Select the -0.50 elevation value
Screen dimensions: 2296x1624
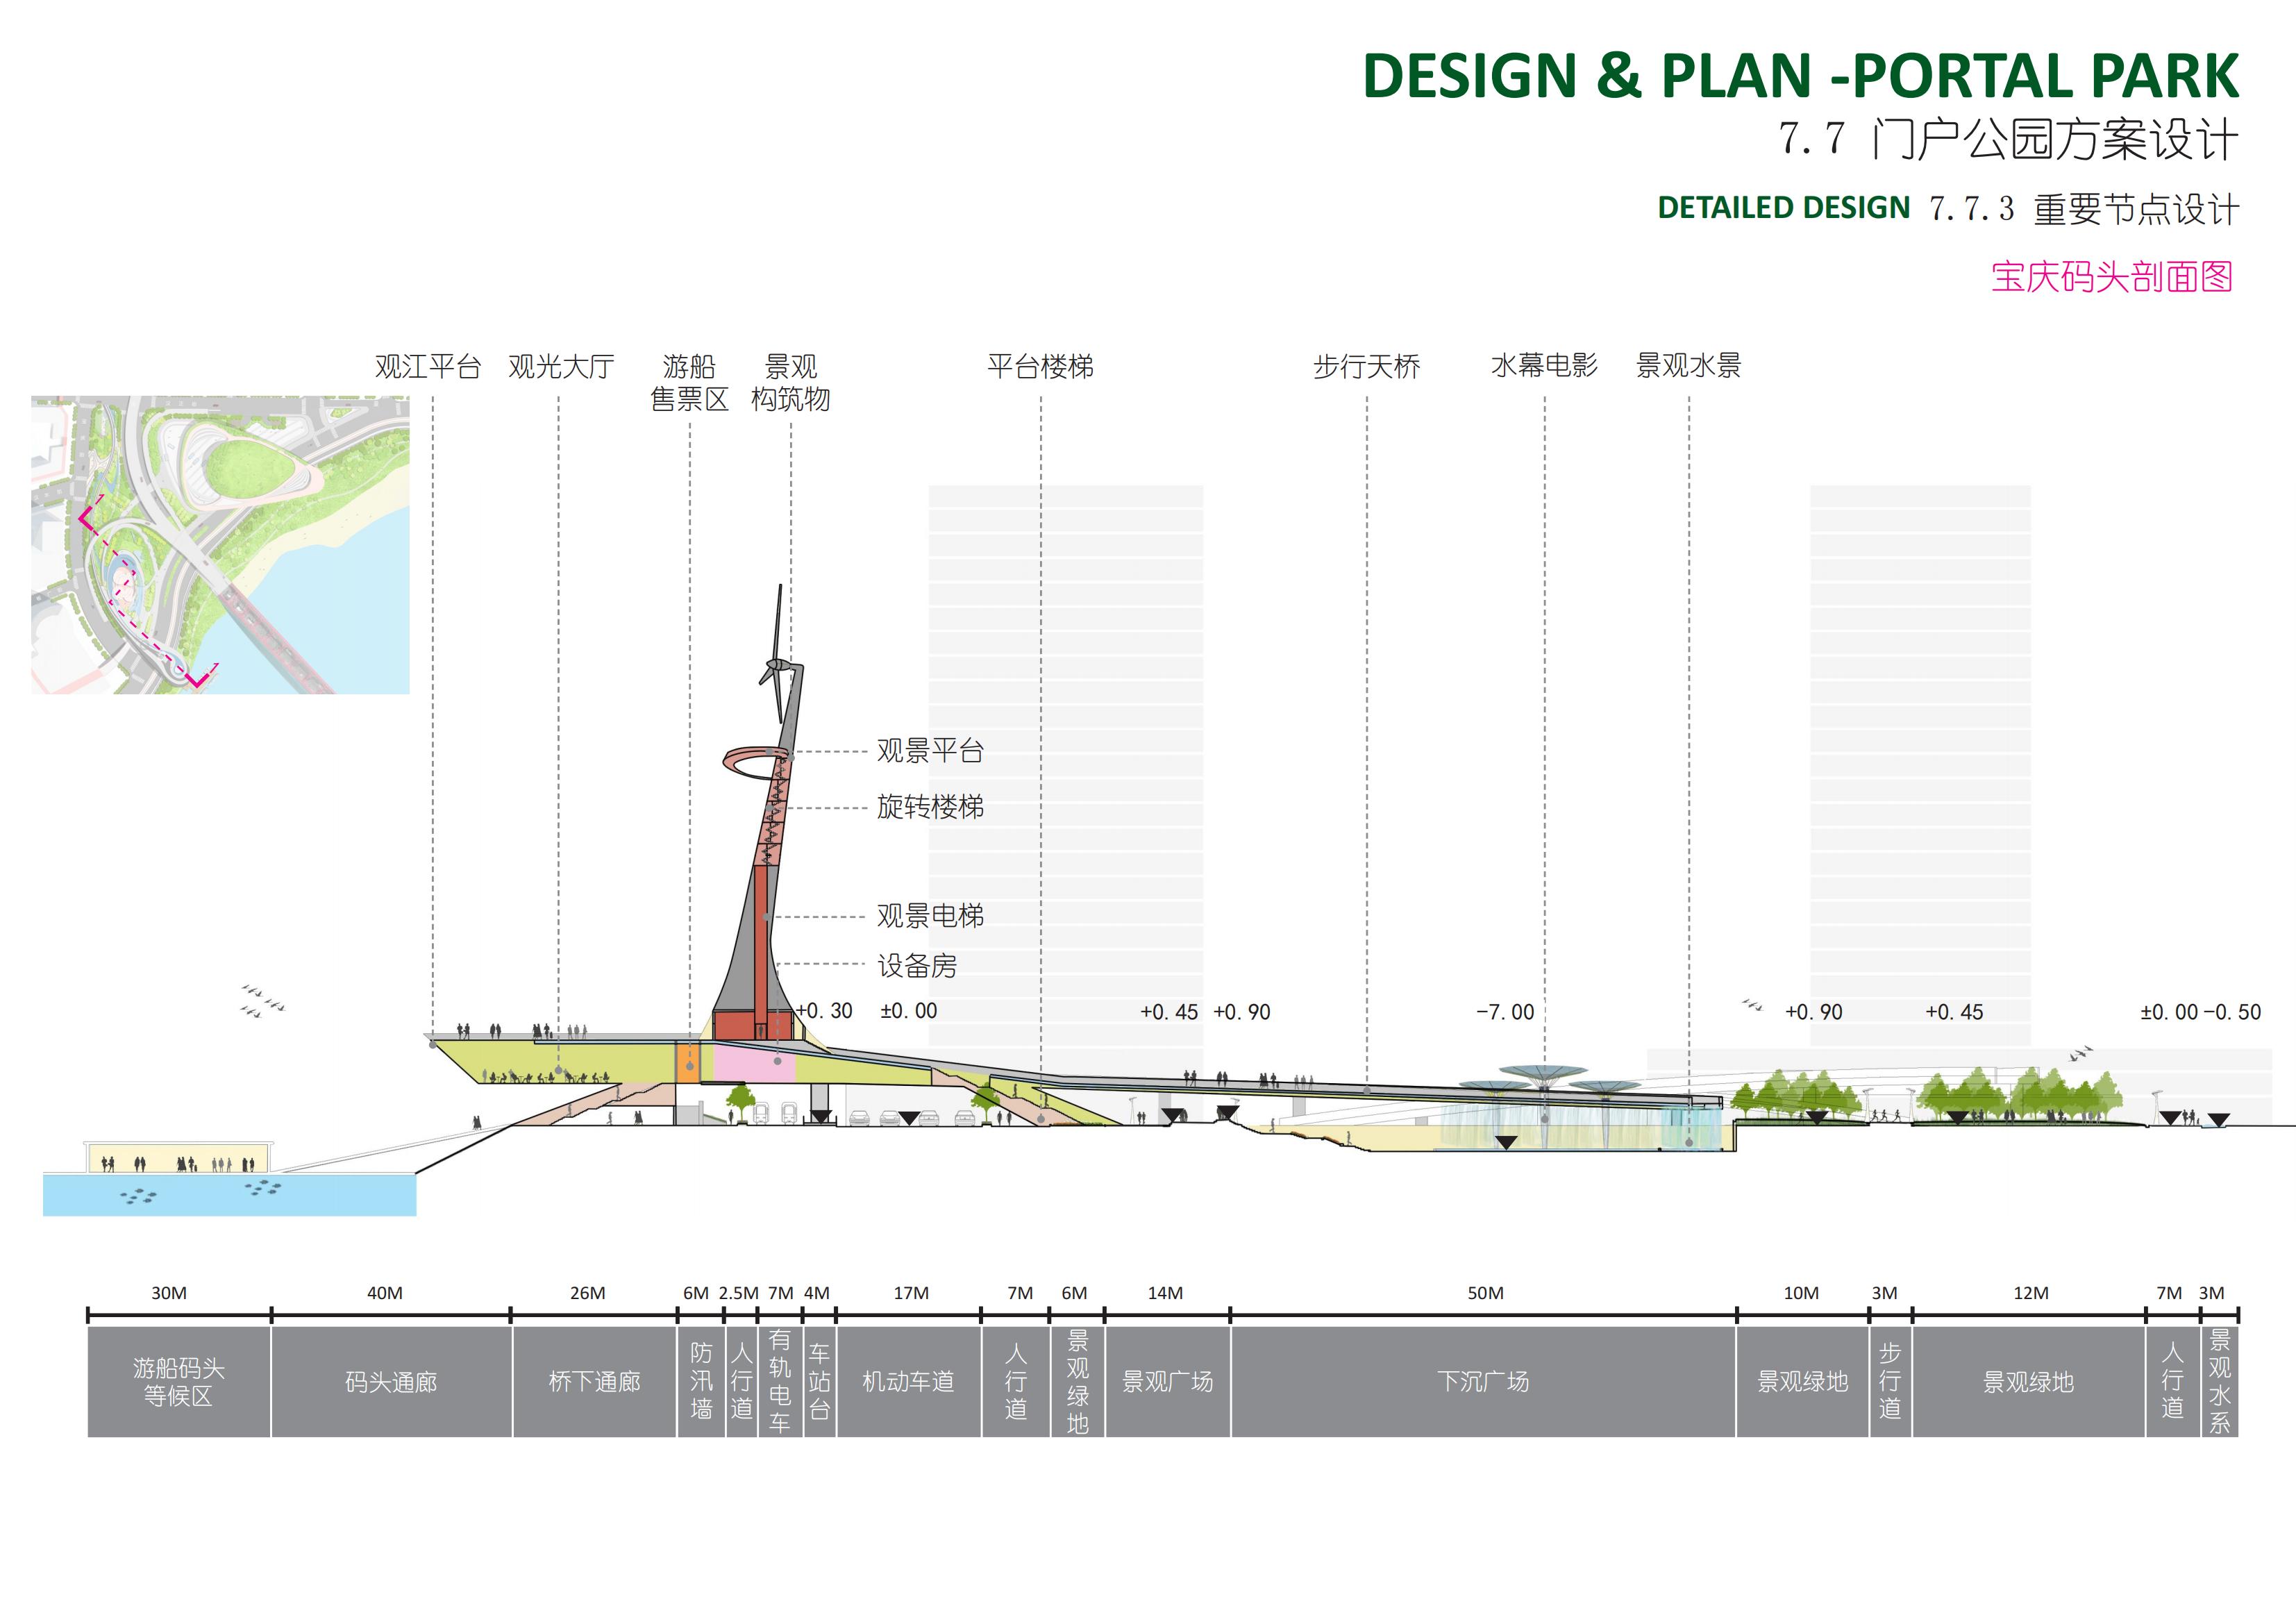[2232, 1012]
